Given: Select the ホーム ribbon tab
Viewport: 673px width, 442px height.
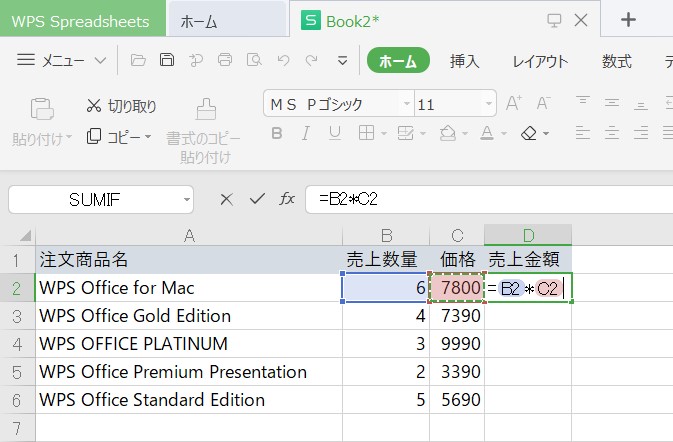Looking at the screenshot, I should pos(398,61).
